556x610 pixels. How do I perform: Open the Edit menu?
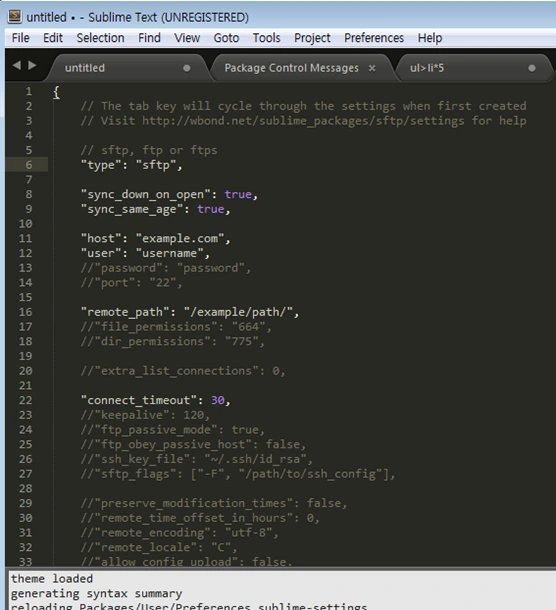[x=53, y=38]
